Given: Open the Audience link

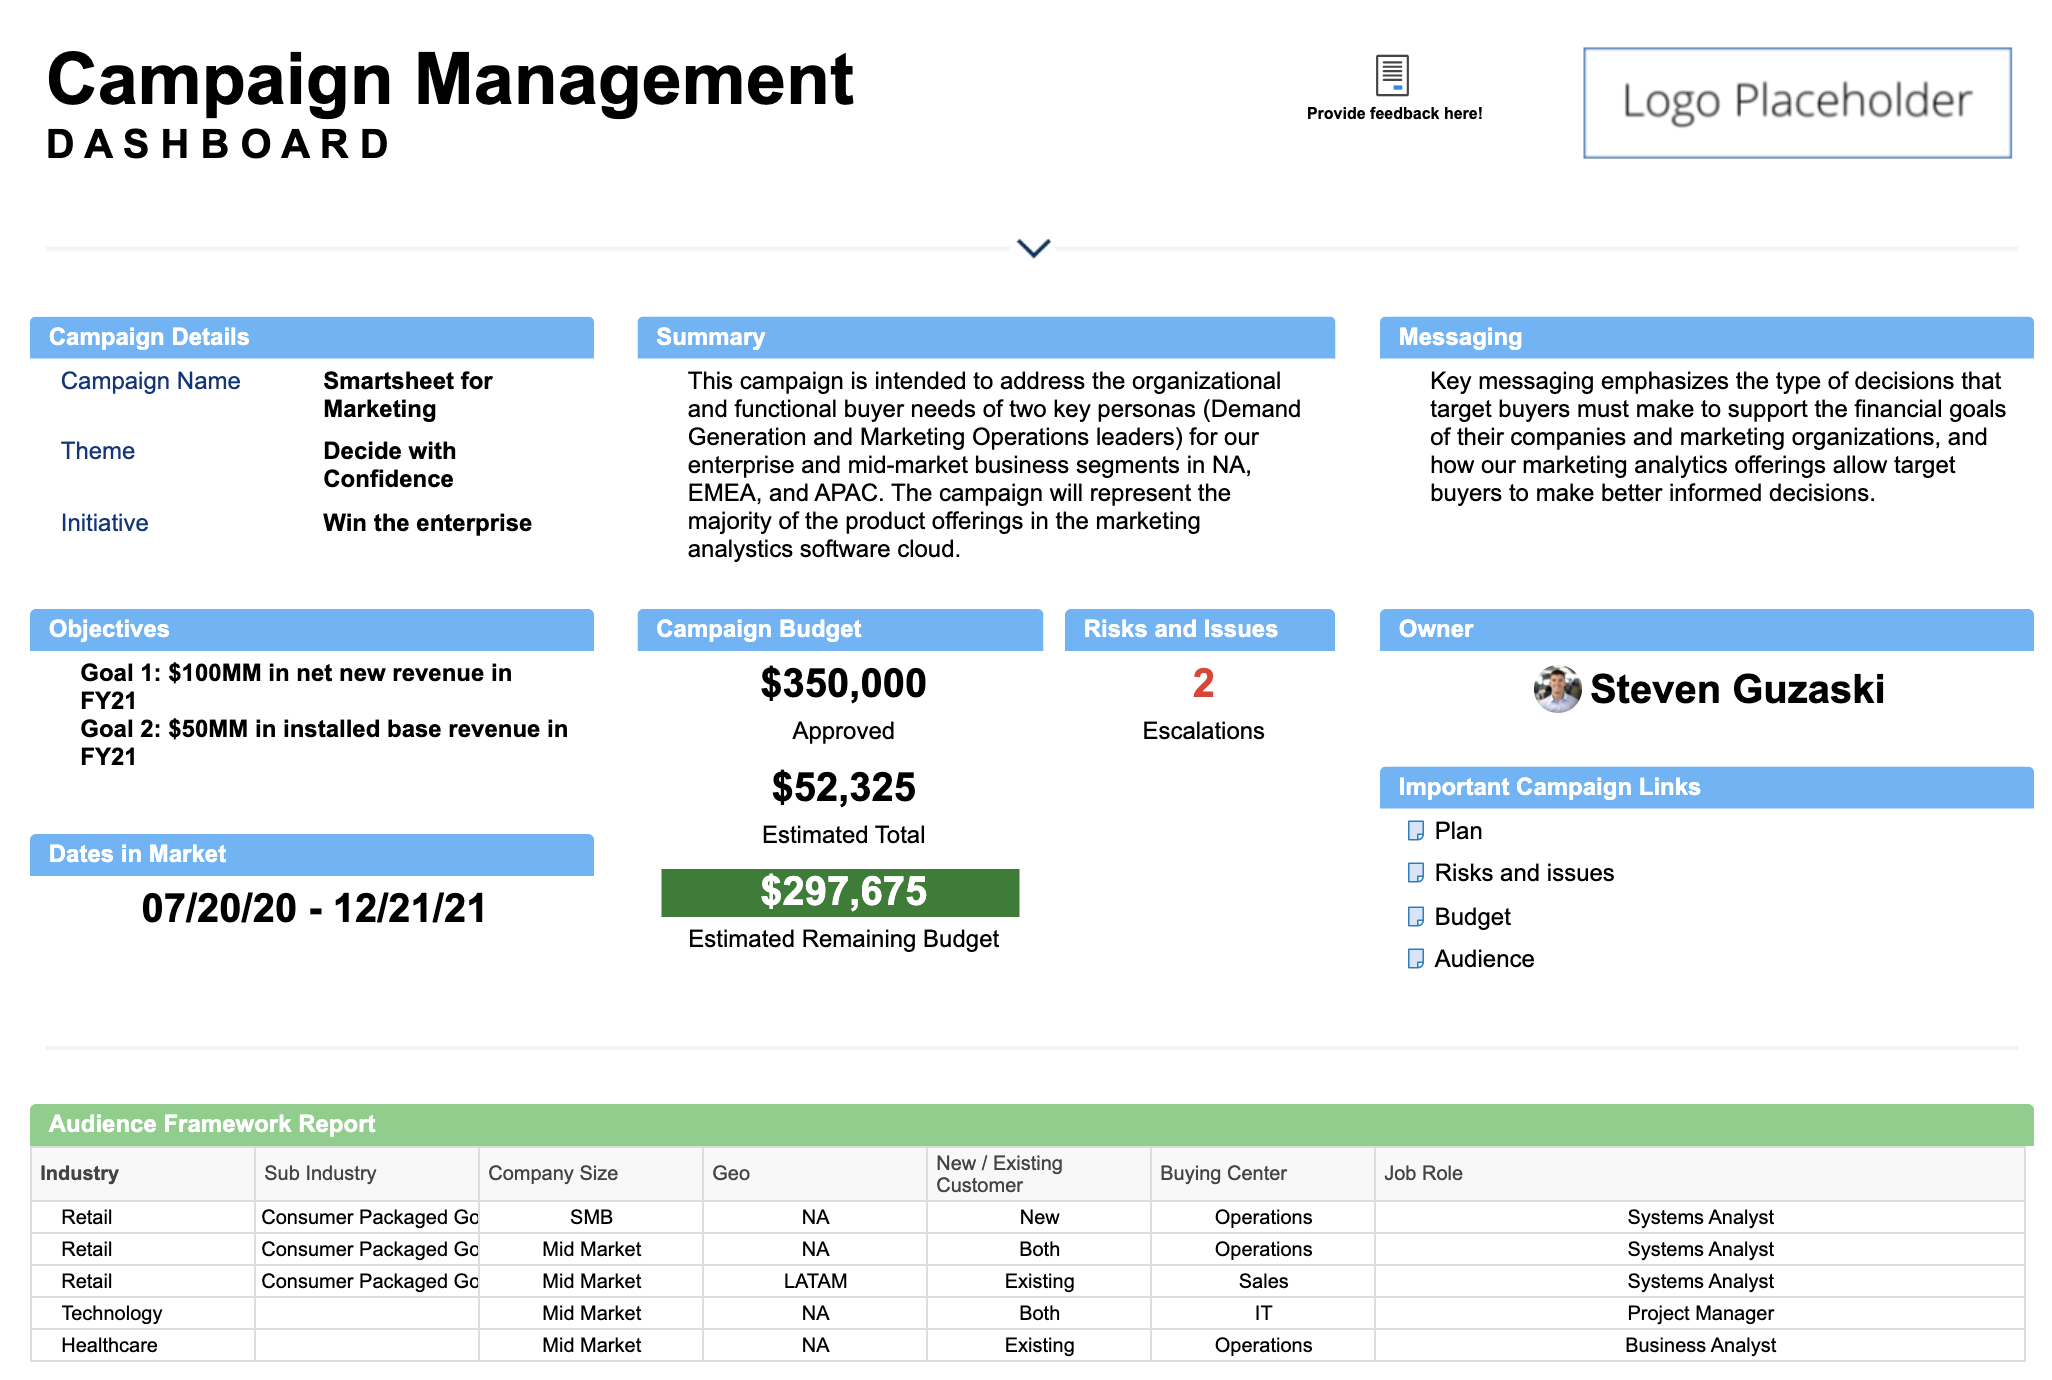Looking at the screenshot, I should click(x=1483, y=959).
